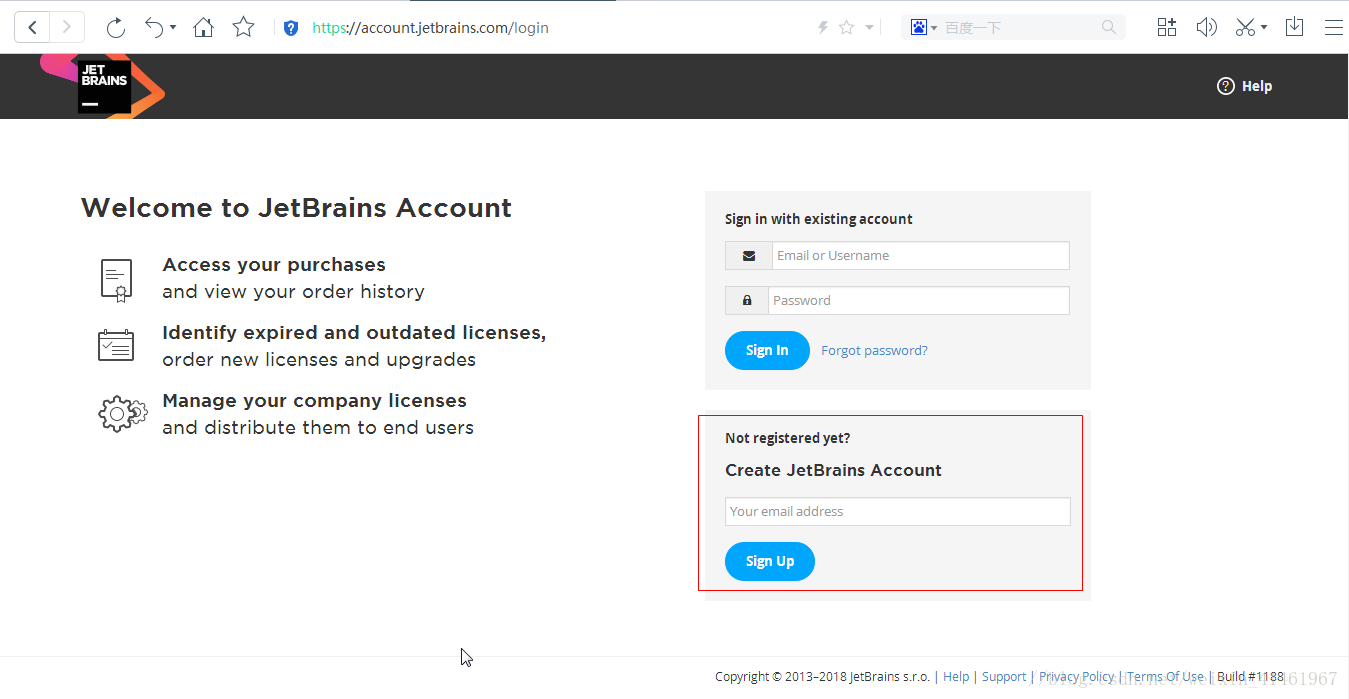
Task: Click the purchases certificate icon
Action: point(116,279)
